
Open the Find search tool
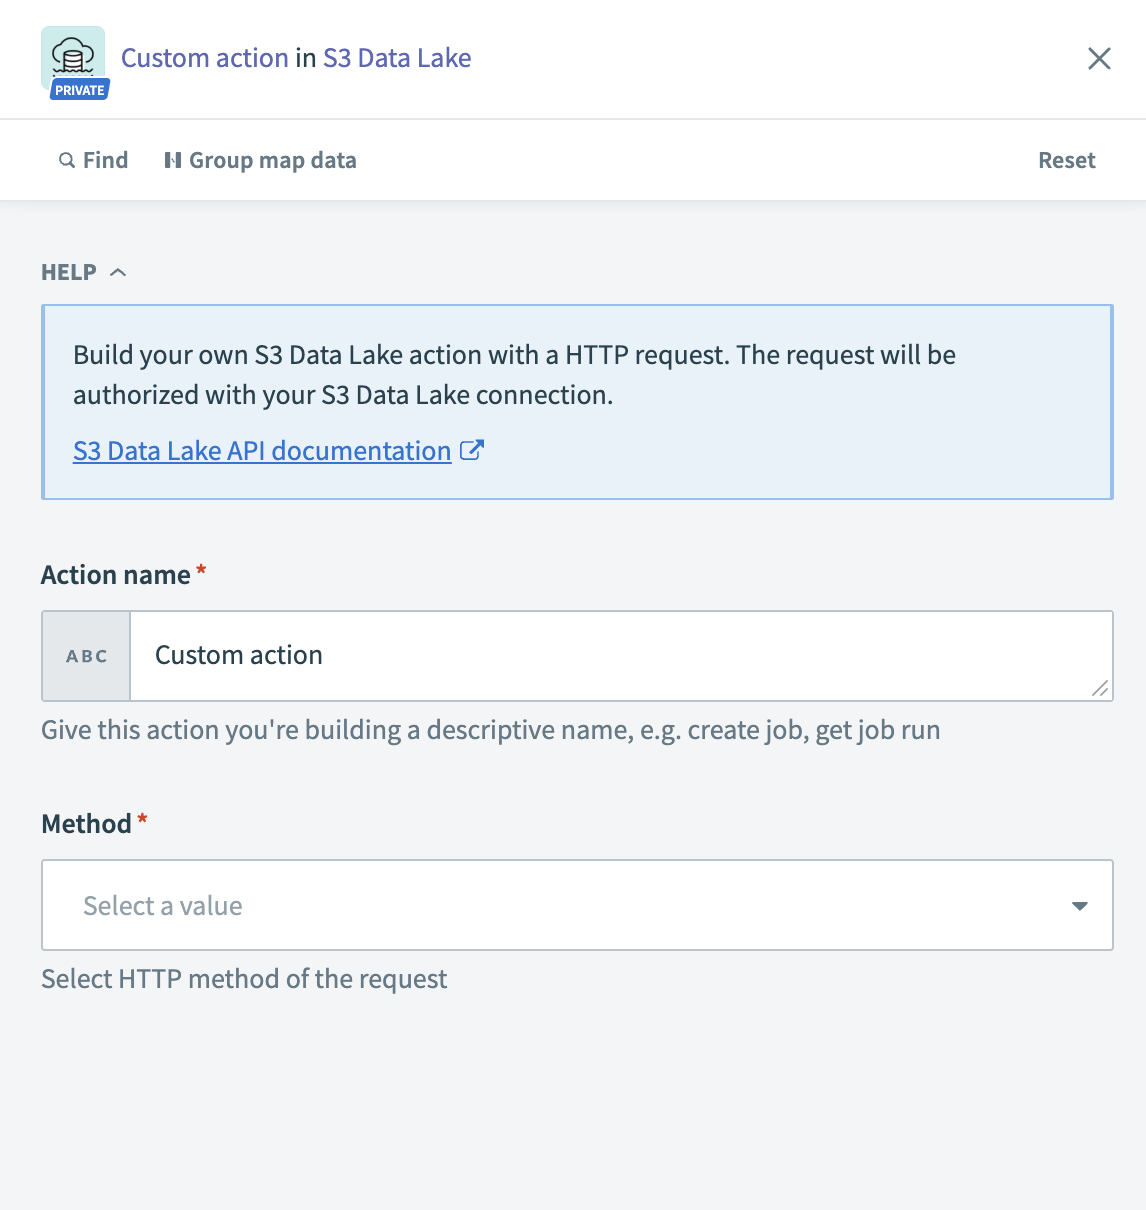tap(93, 160)
